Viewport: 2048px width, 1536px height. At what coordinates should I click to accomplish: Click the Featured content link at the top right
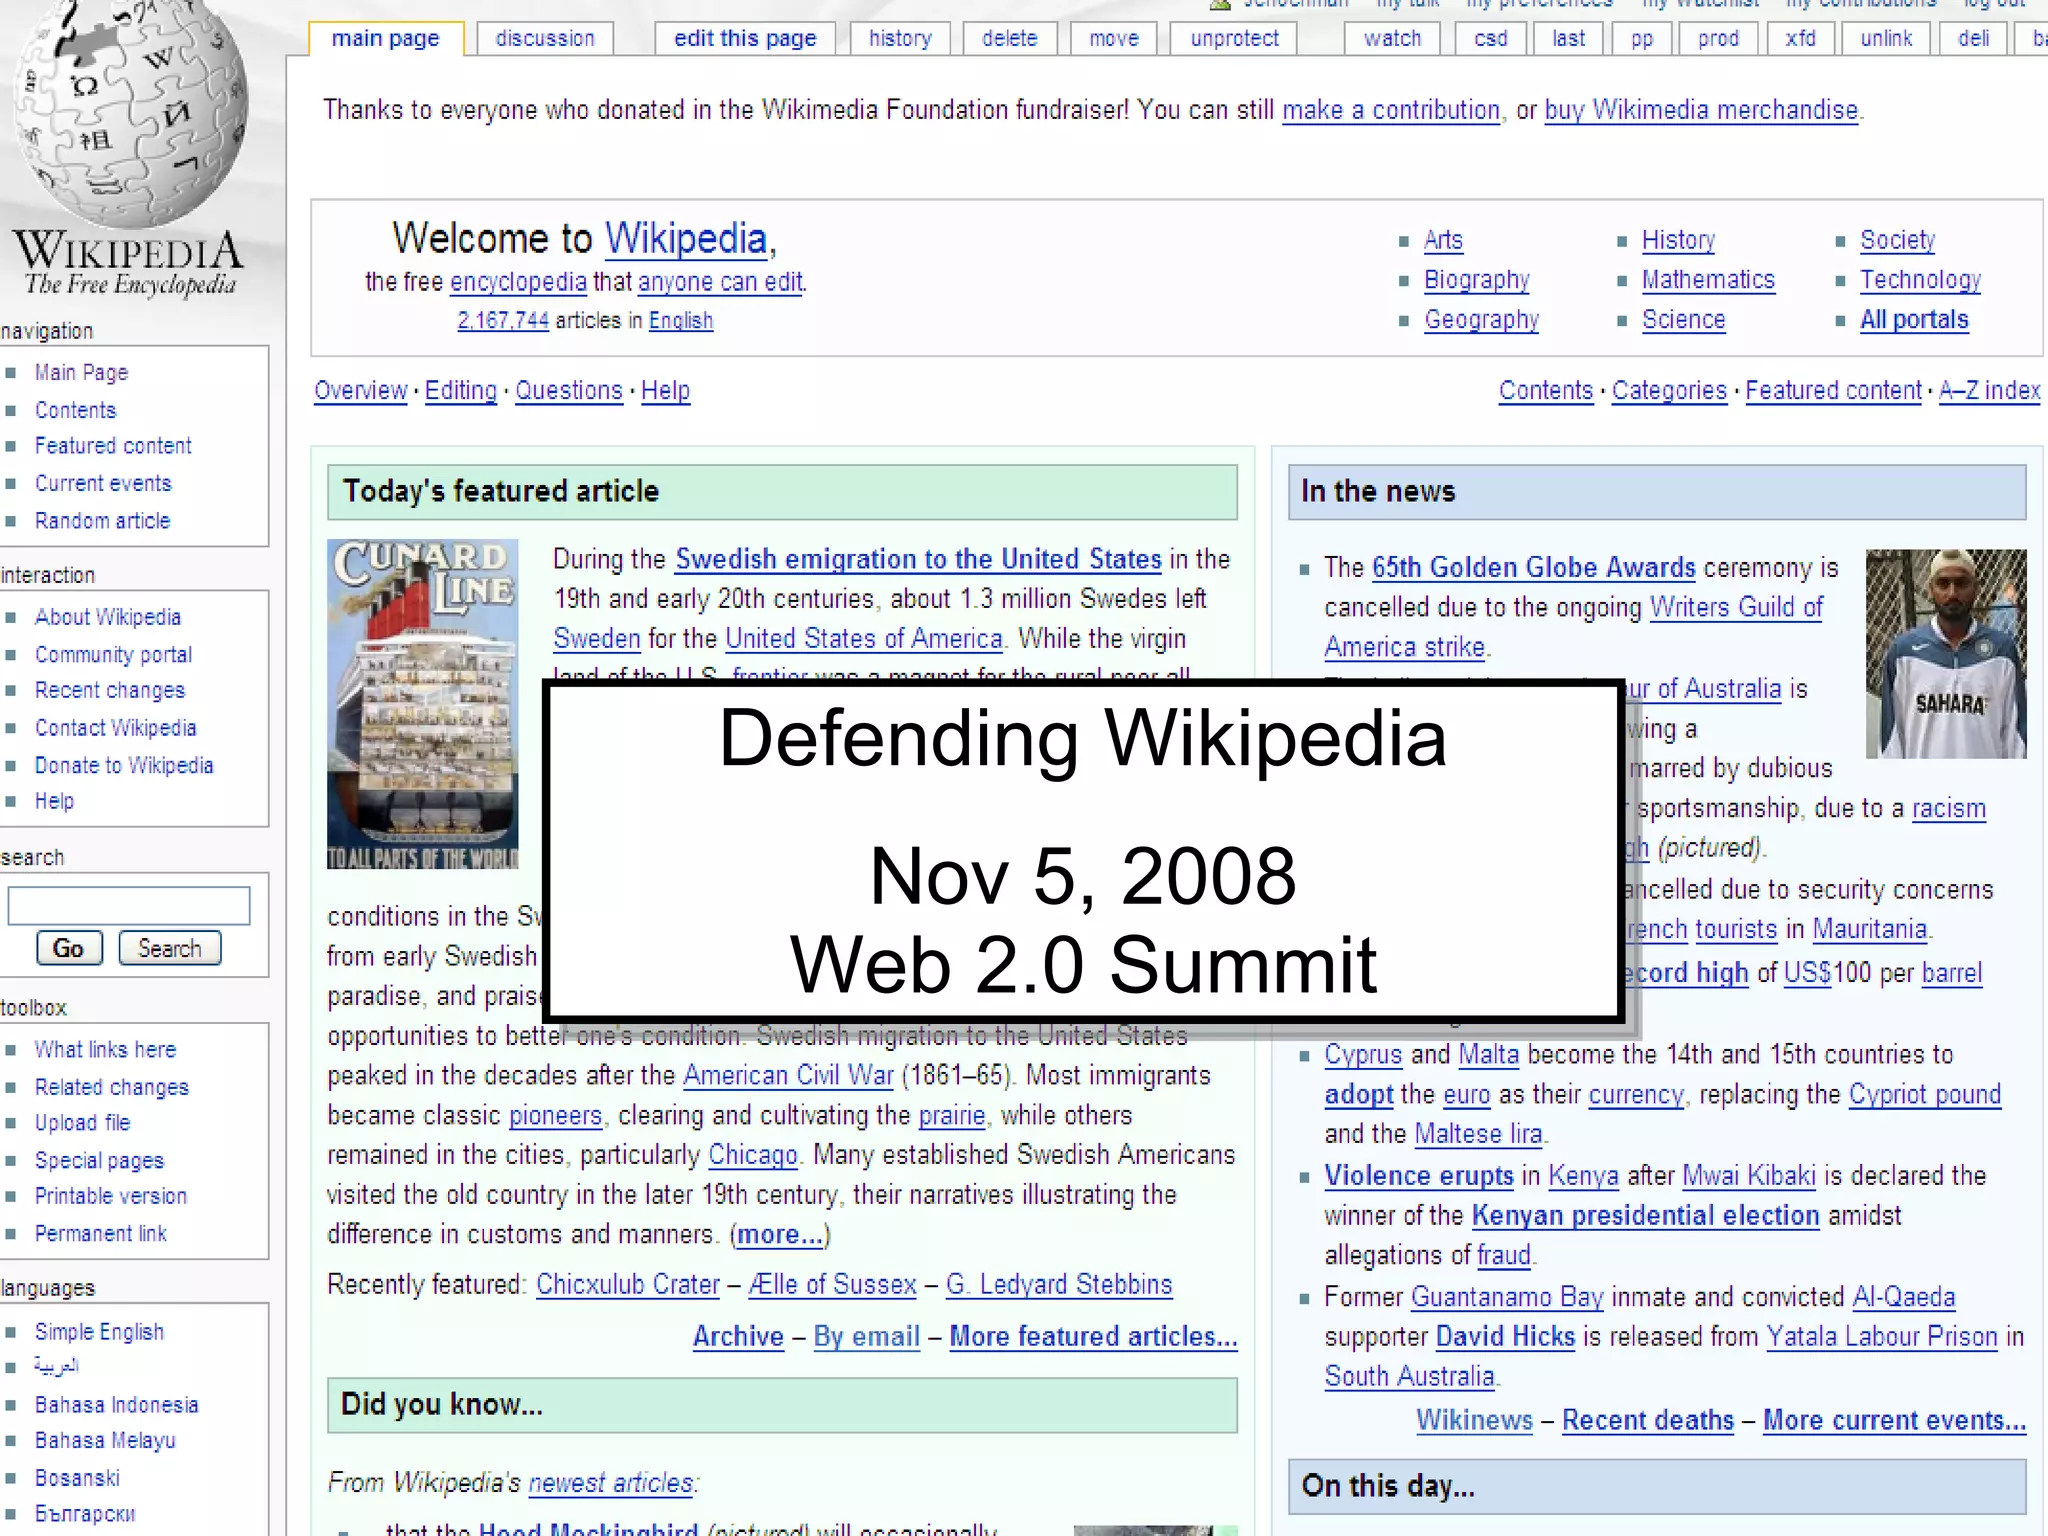1833,391
